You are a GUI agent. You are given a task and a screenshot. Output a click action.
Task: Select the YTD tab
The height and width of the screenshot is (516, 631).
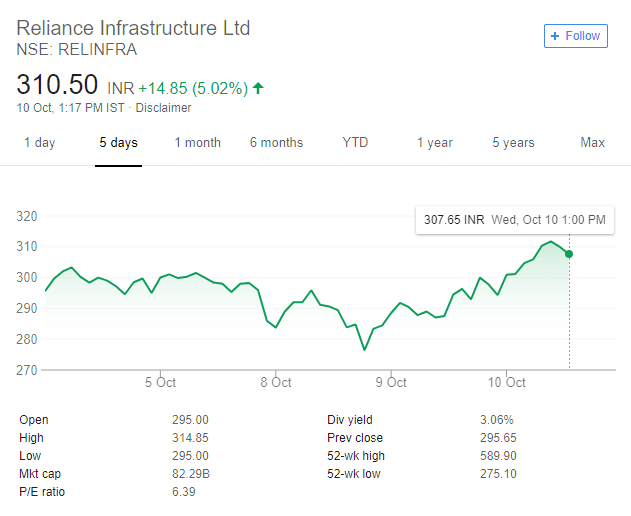pyautogui.click(x=355, y=142)
